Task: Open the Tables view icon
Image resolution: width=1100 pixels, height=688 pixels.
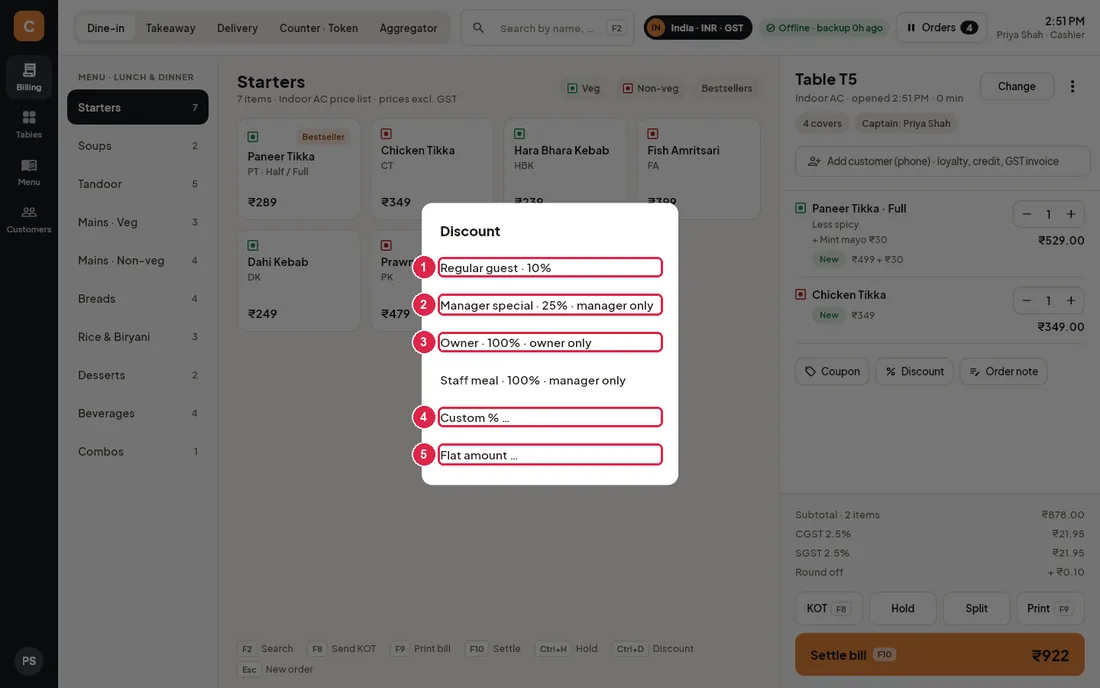Action: (29, 123)
